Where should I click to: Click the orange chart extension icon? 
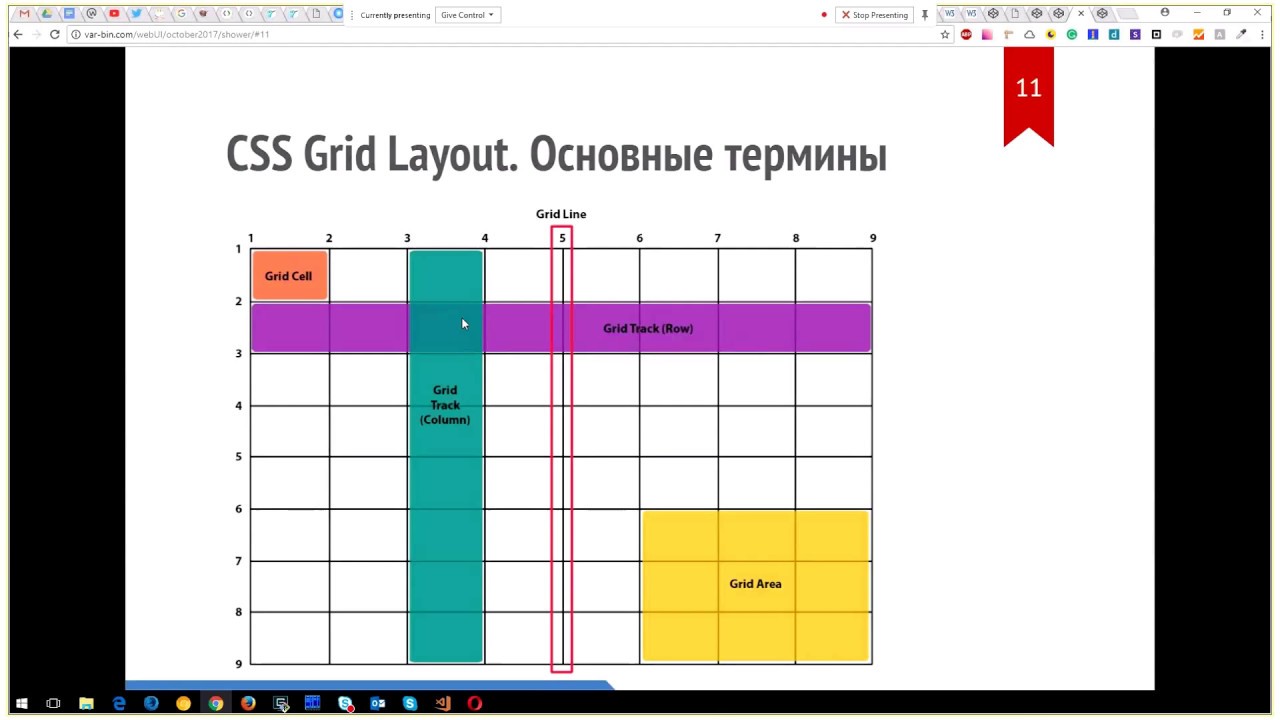(x=1198, y=34)
